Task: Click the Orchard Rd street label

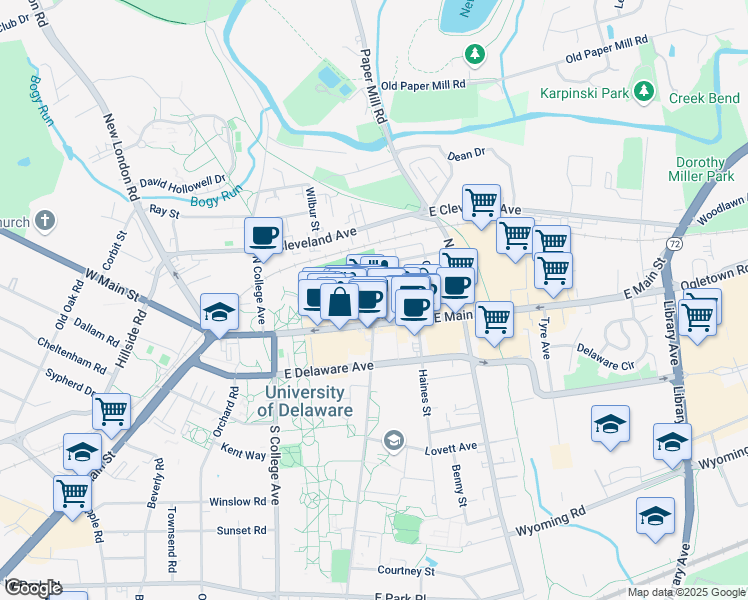Action: pyautogui.click(x=226, y=412)
